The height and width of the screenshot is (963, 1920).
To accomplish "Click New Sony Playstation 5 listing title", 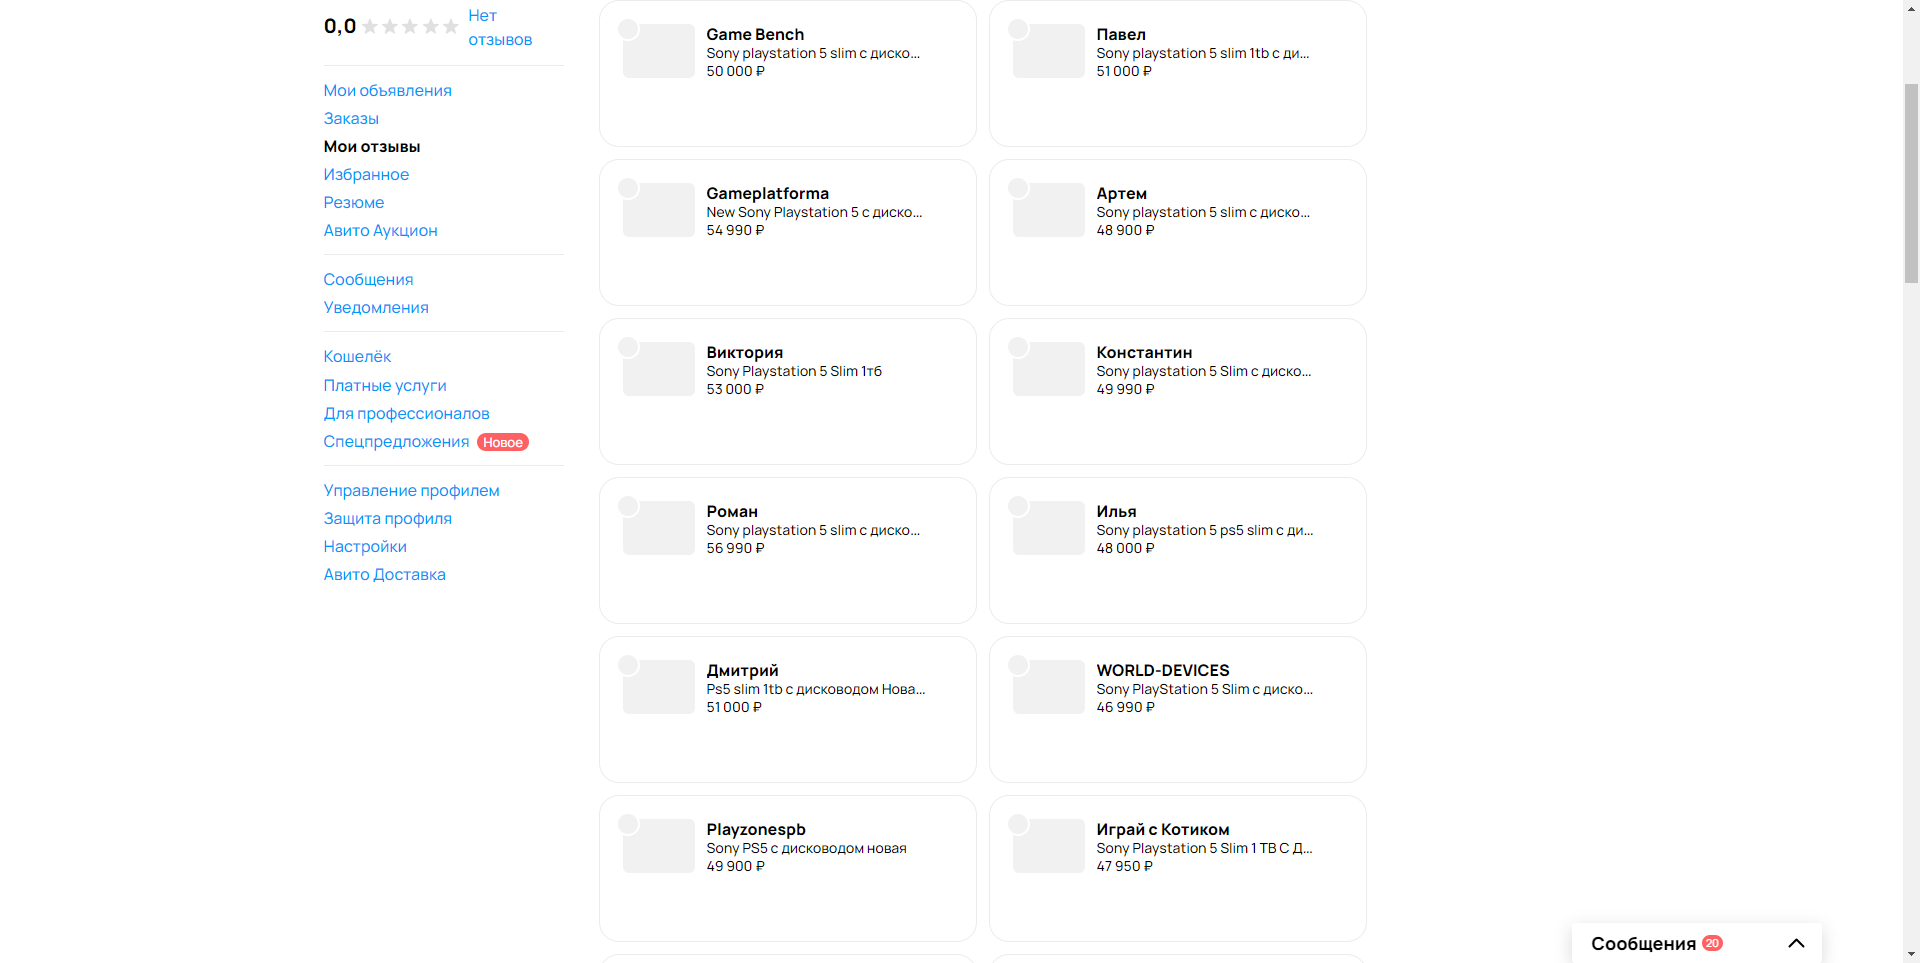I will 814,212.
